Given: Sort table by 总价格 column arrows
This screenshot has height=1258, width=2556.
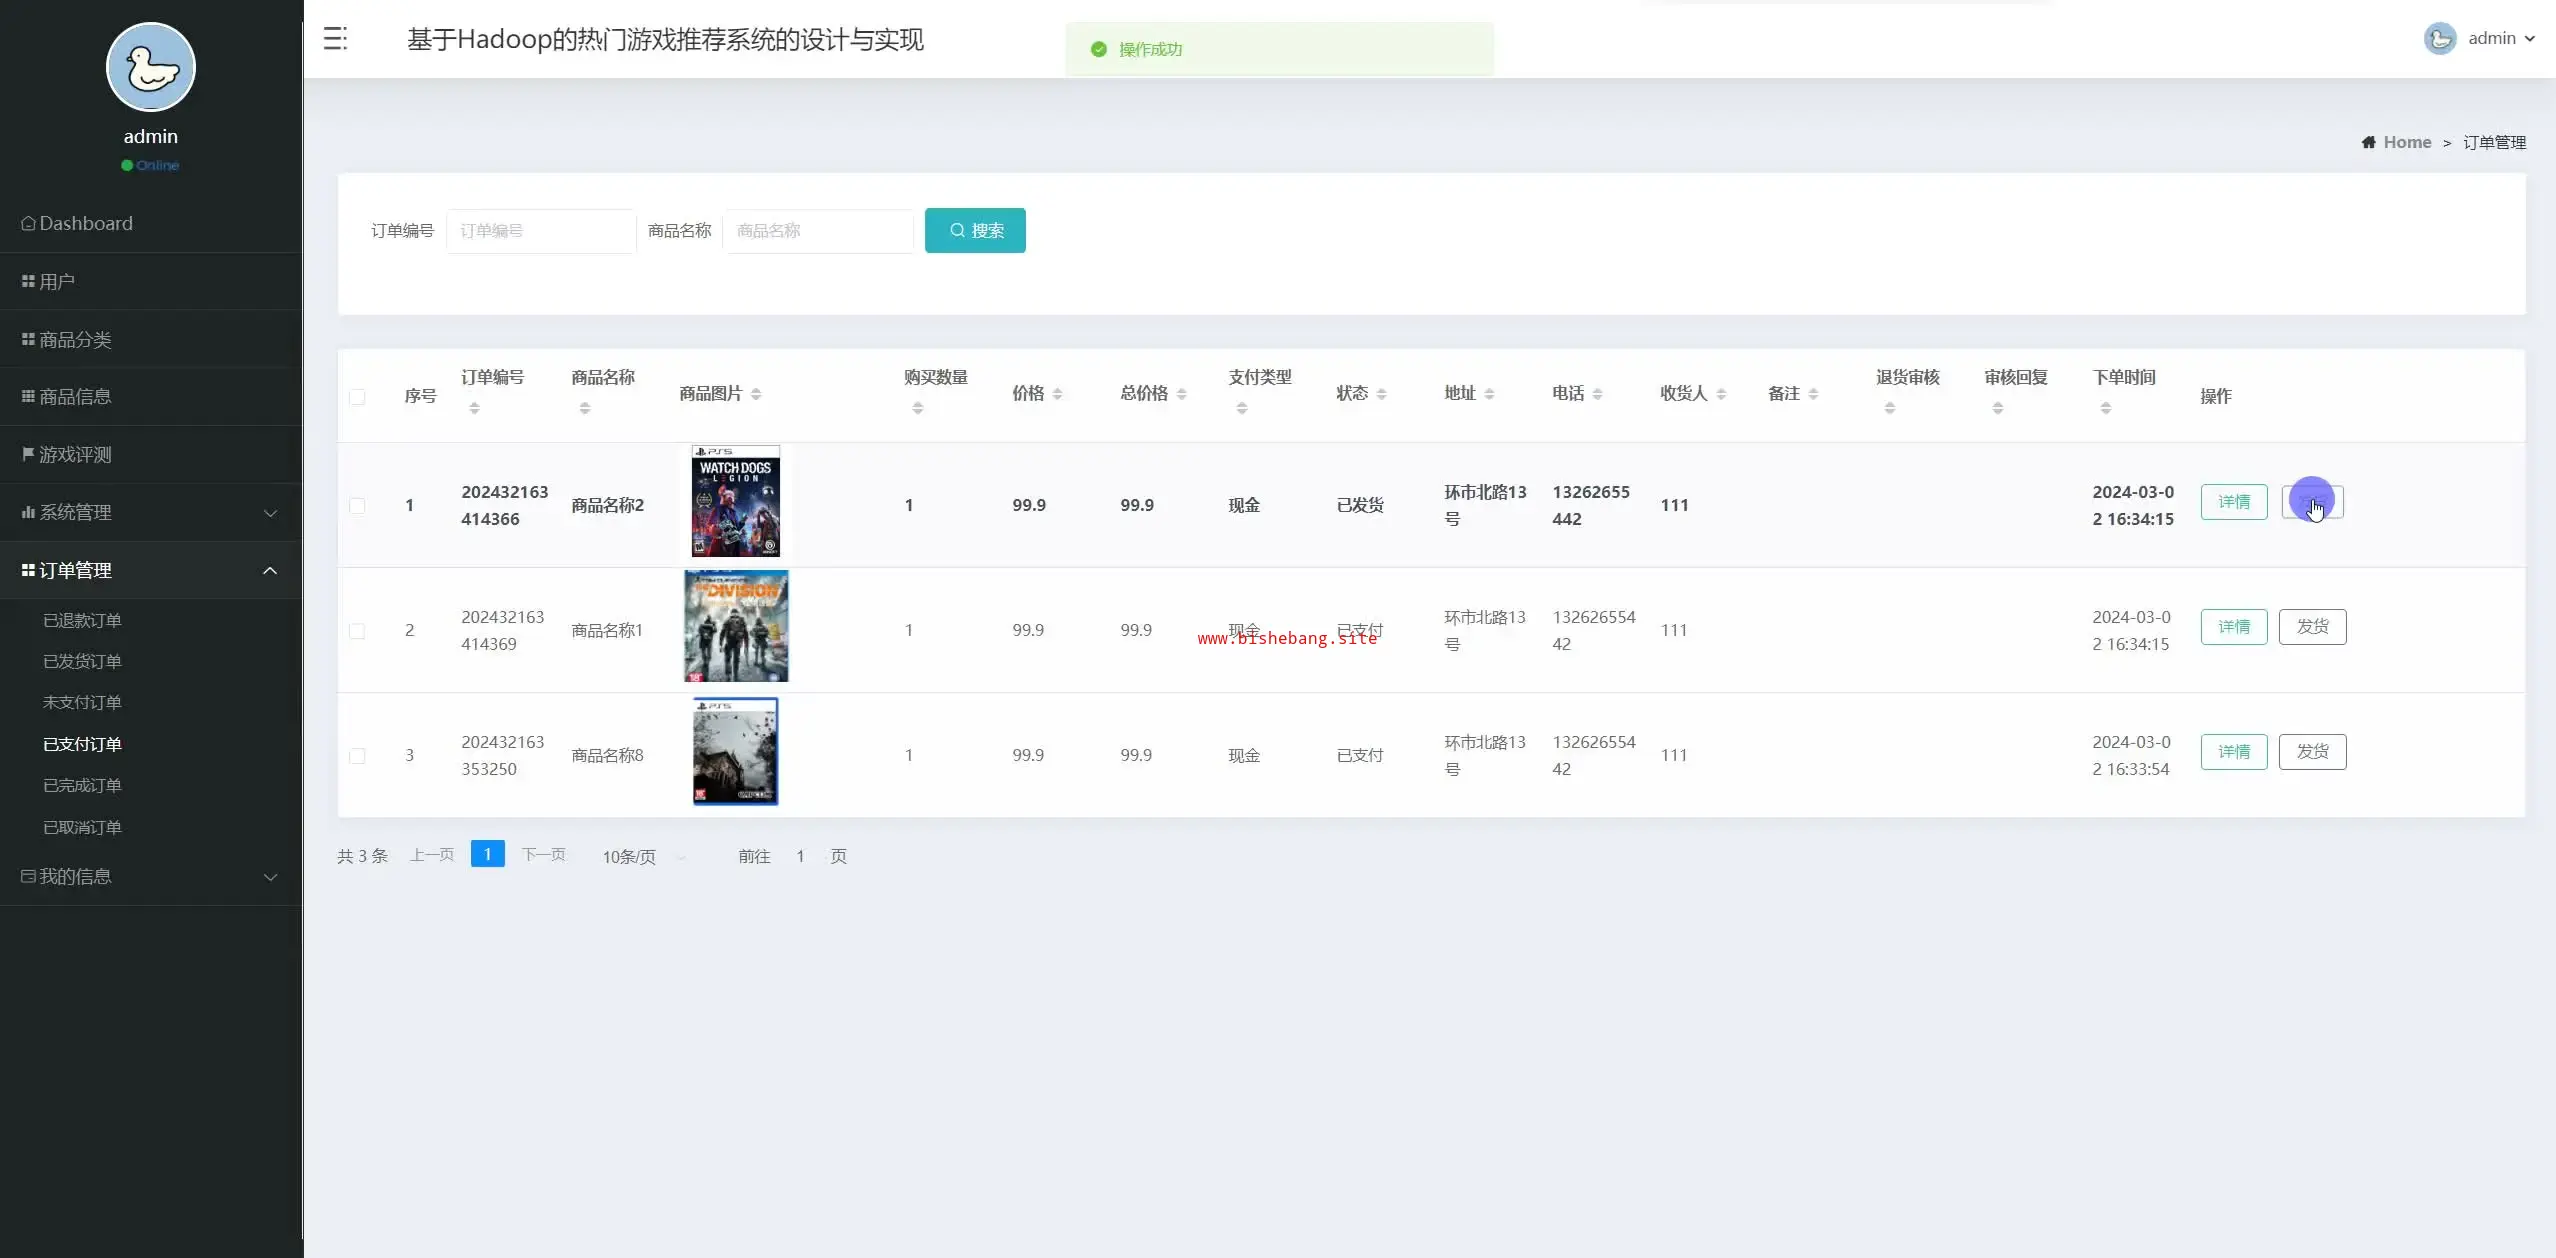Looking at the screenshot, I should pyautogui.click(x=1181, y=394).
